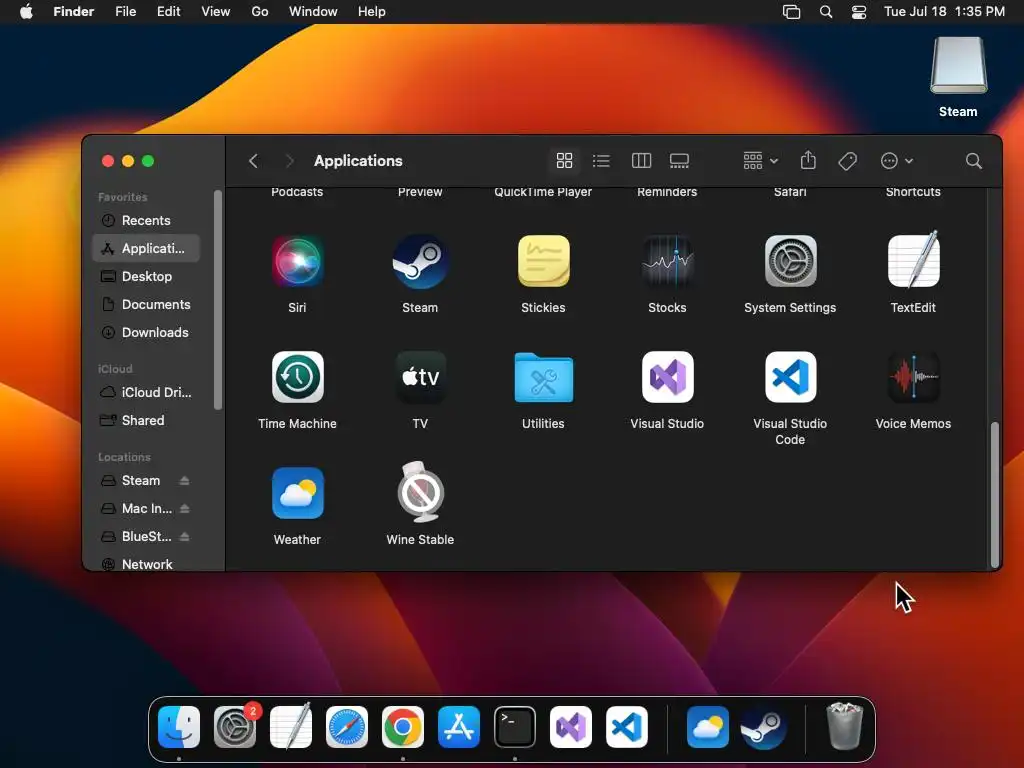Open Network in sidebar
Viewport: 1024px width, 768px height.
[146, 564]
